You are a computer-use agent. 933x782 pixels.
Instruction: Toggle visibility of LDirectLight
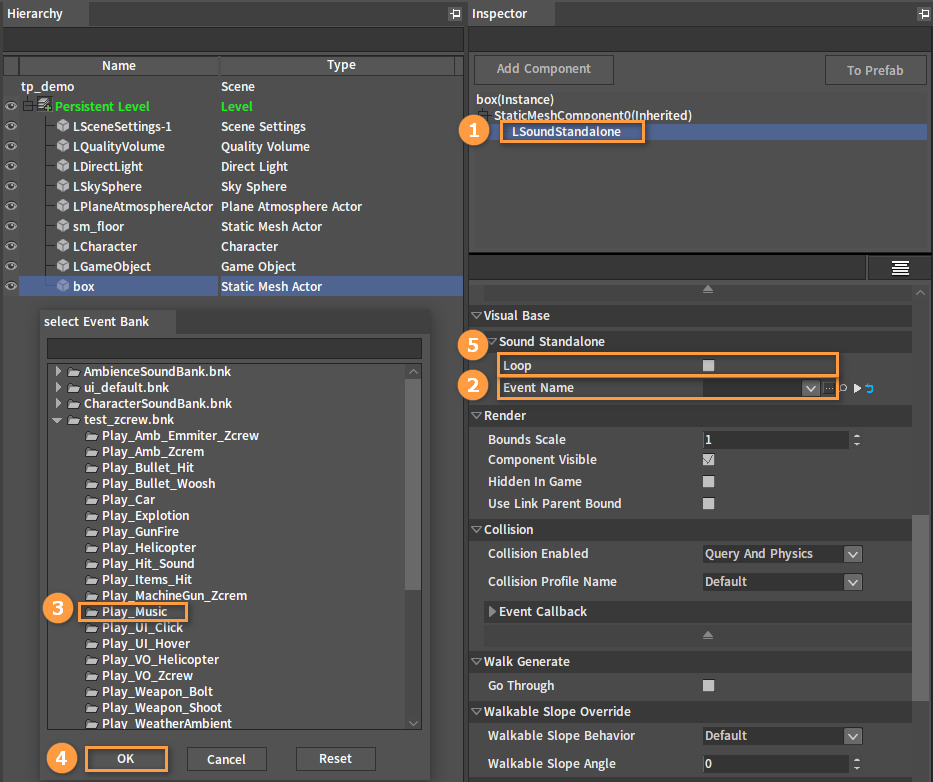coord(11,166)
